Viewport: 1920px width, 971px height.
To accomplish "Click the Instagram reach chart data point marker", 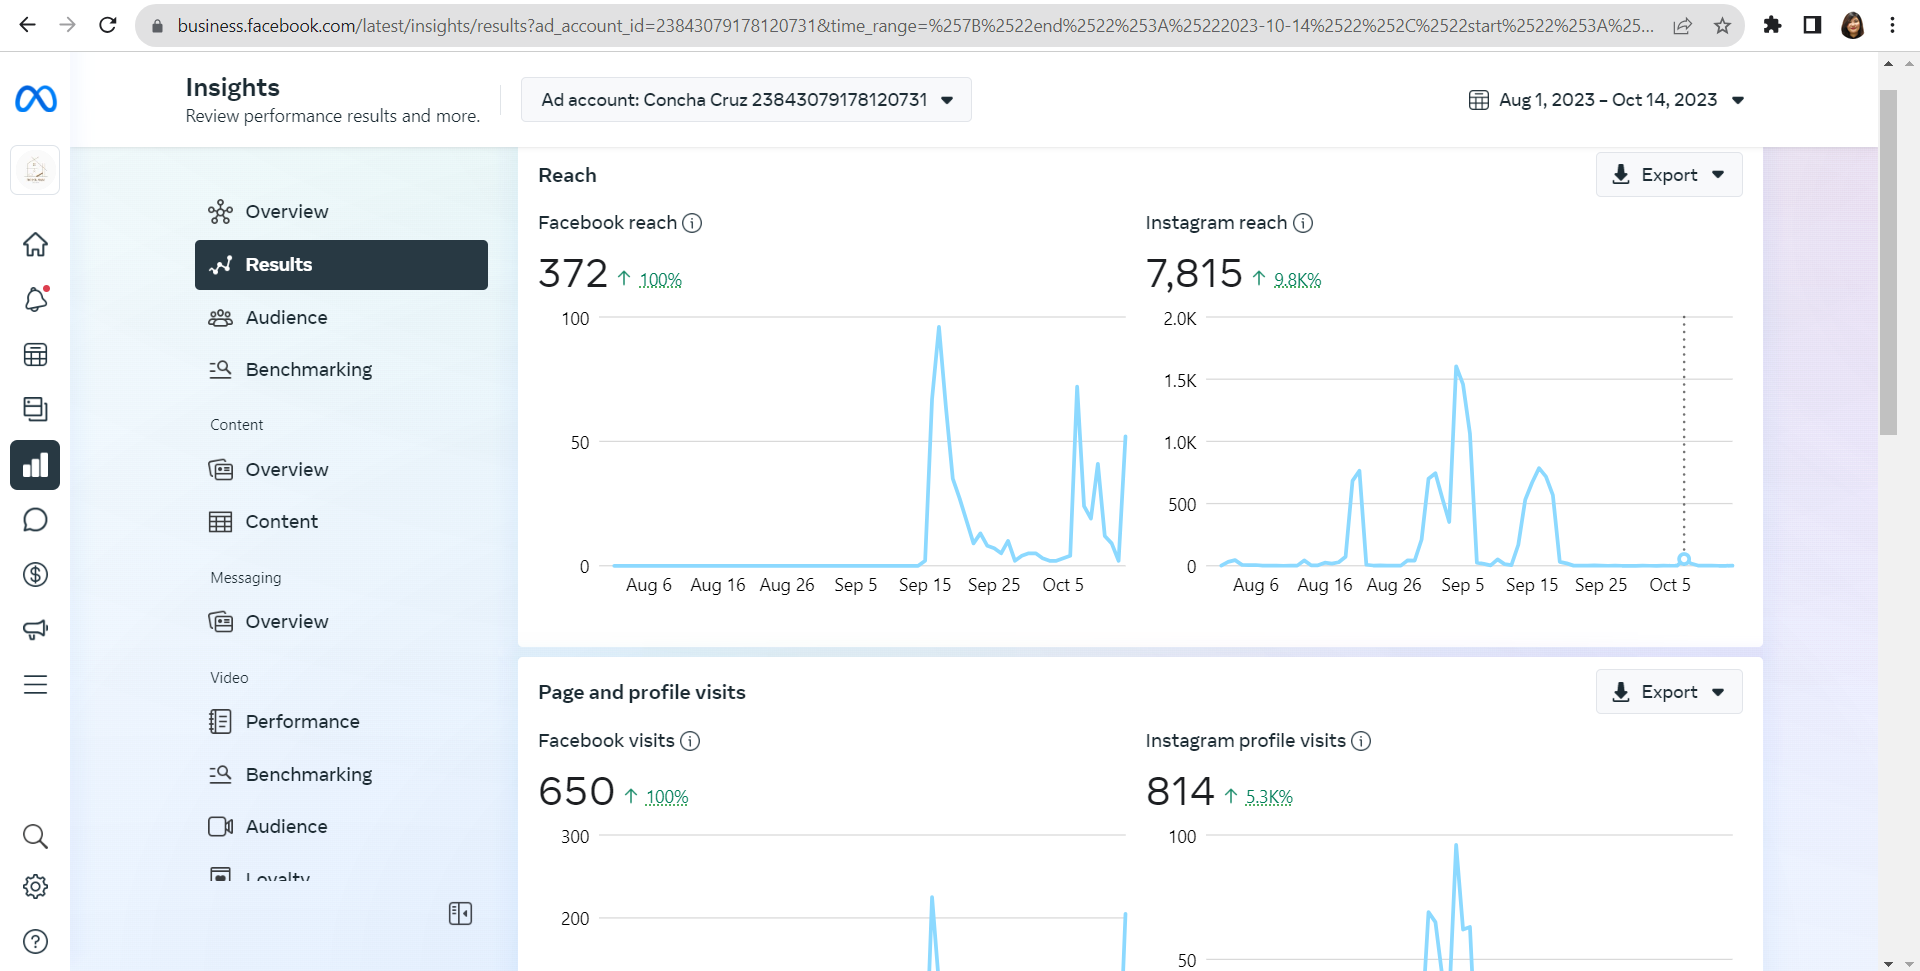I will [x=1684, y=559].
